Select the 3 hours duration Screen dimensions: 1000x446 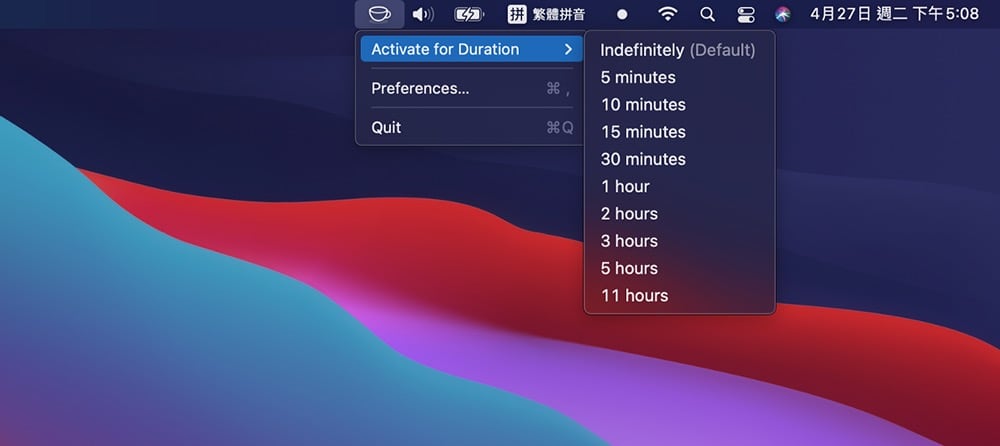pos(679,241)
